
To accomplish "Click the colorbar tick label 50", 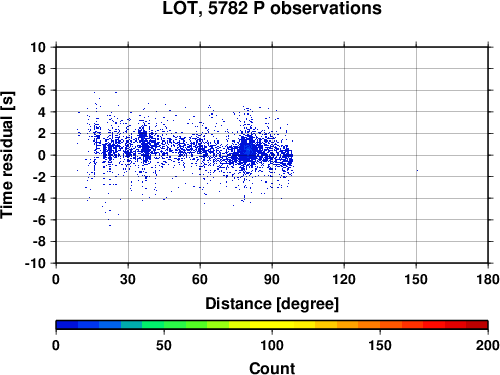I will pyautogui.click(x=164, y=345).
